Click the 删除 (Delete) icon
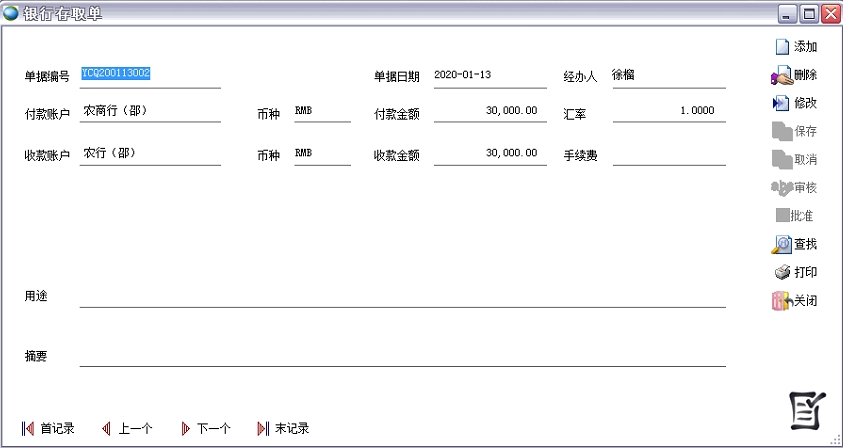 pos(782,75)
